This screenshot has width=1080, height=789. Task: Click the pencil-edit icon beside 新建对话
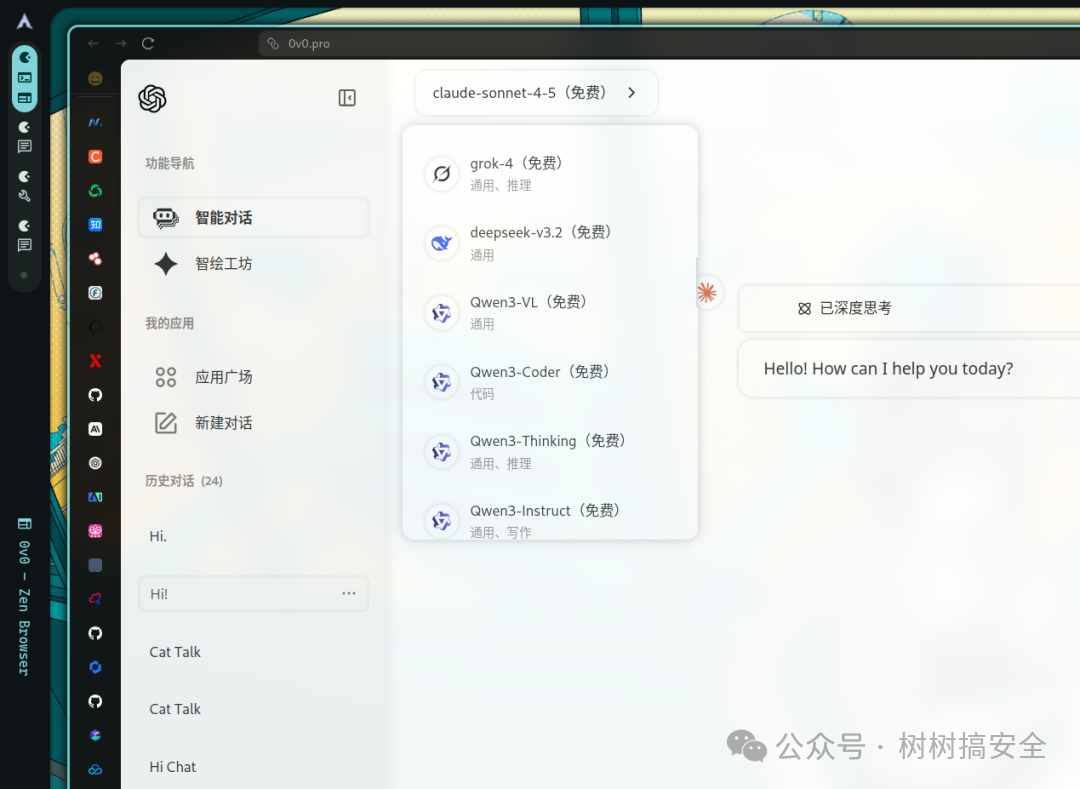[165, 423]
